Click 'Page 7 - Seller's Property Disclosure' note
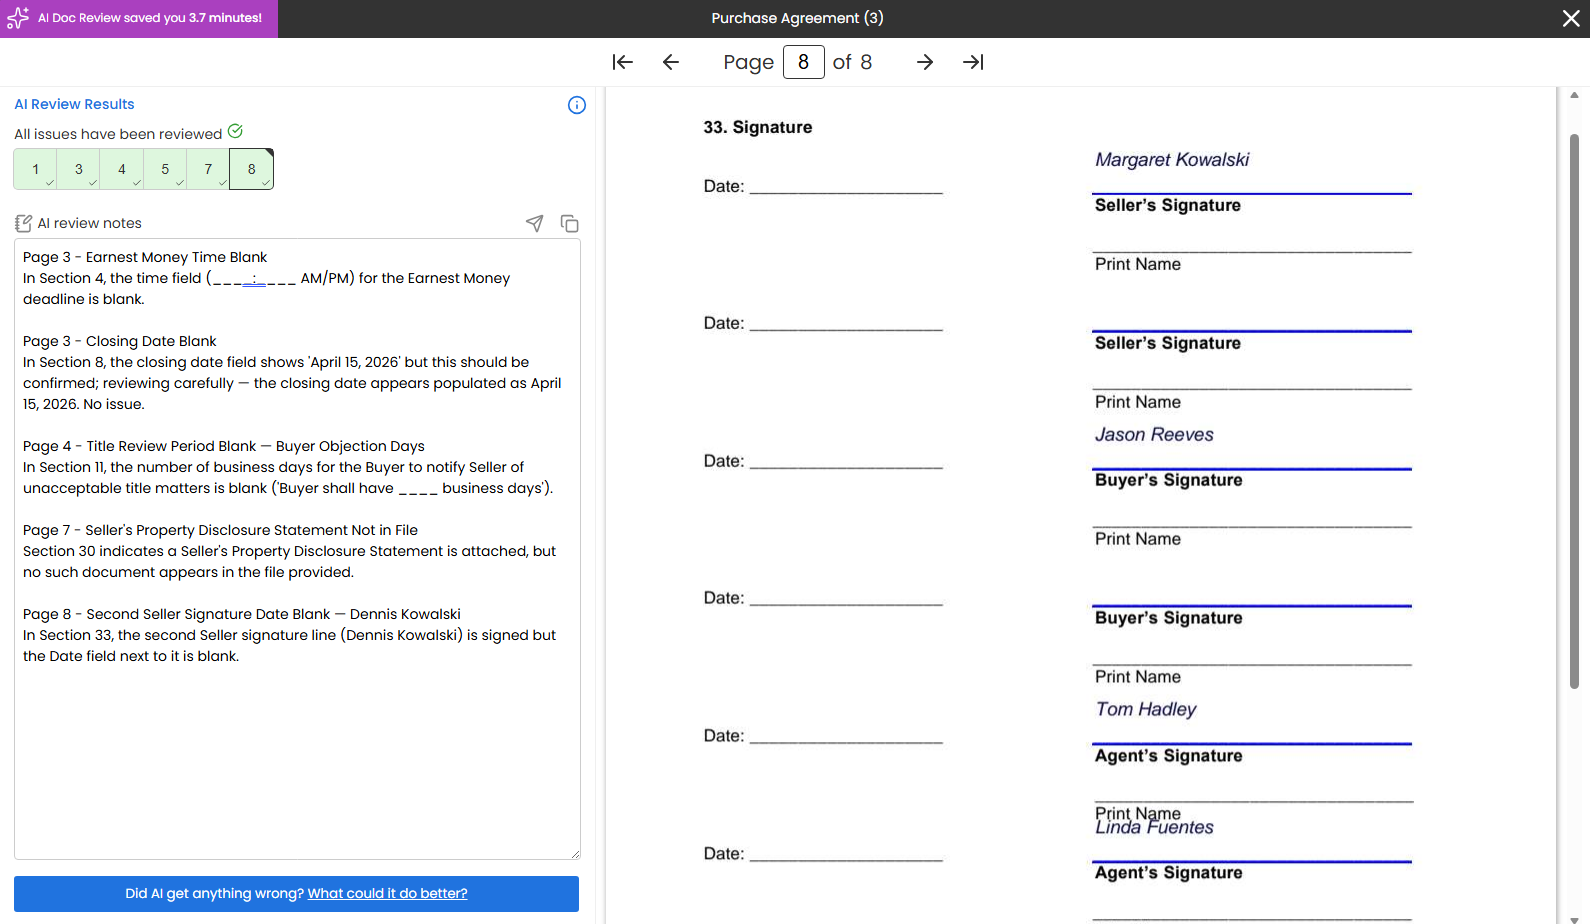1590x924 pixels. tap(221, 530)
